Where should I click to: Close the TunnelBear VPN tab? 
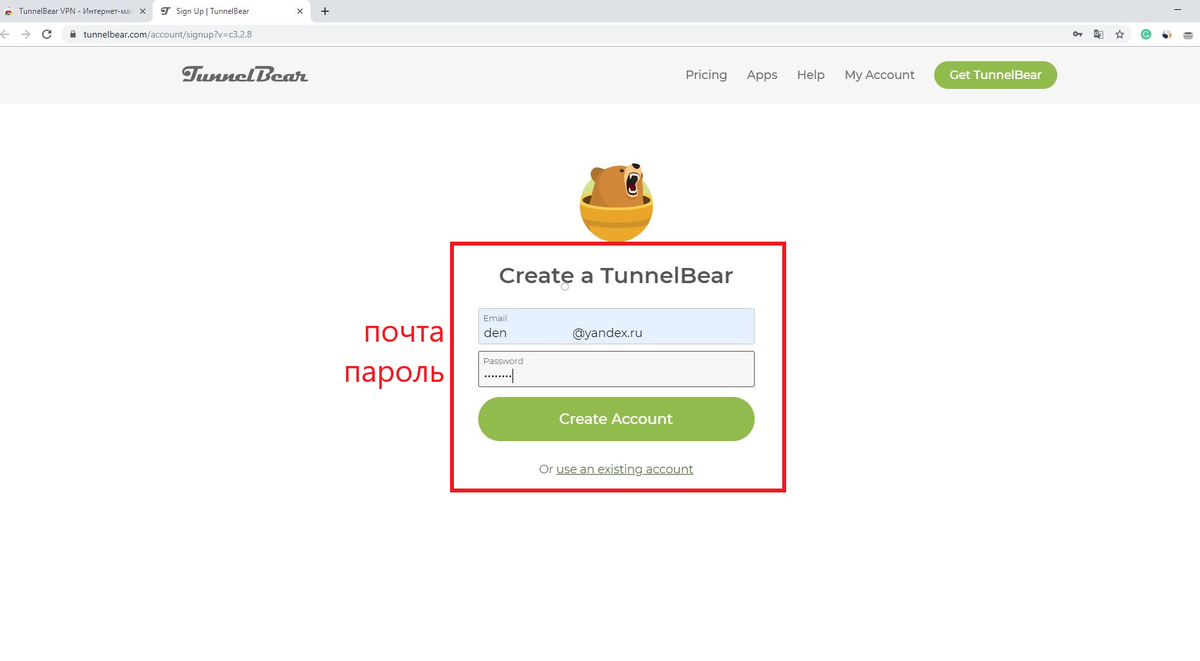(x=143, y=11)
